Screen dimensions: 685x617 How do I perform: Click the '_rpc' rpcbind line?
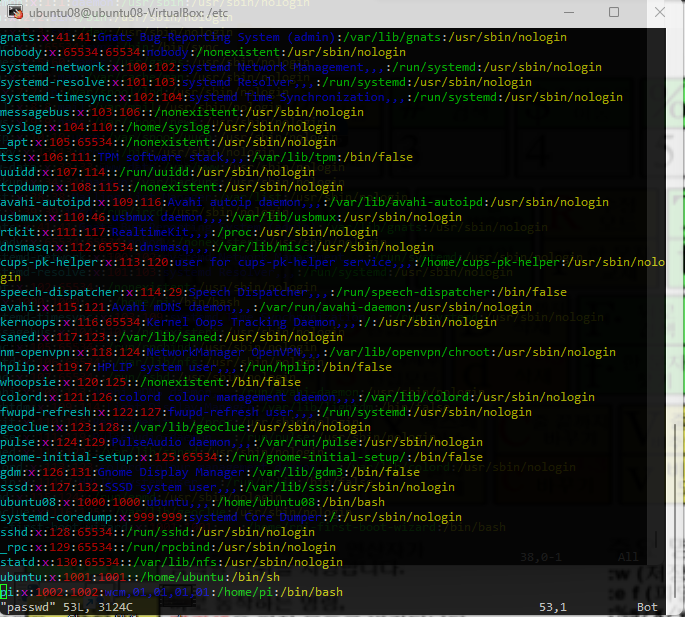tap(168, 547)
